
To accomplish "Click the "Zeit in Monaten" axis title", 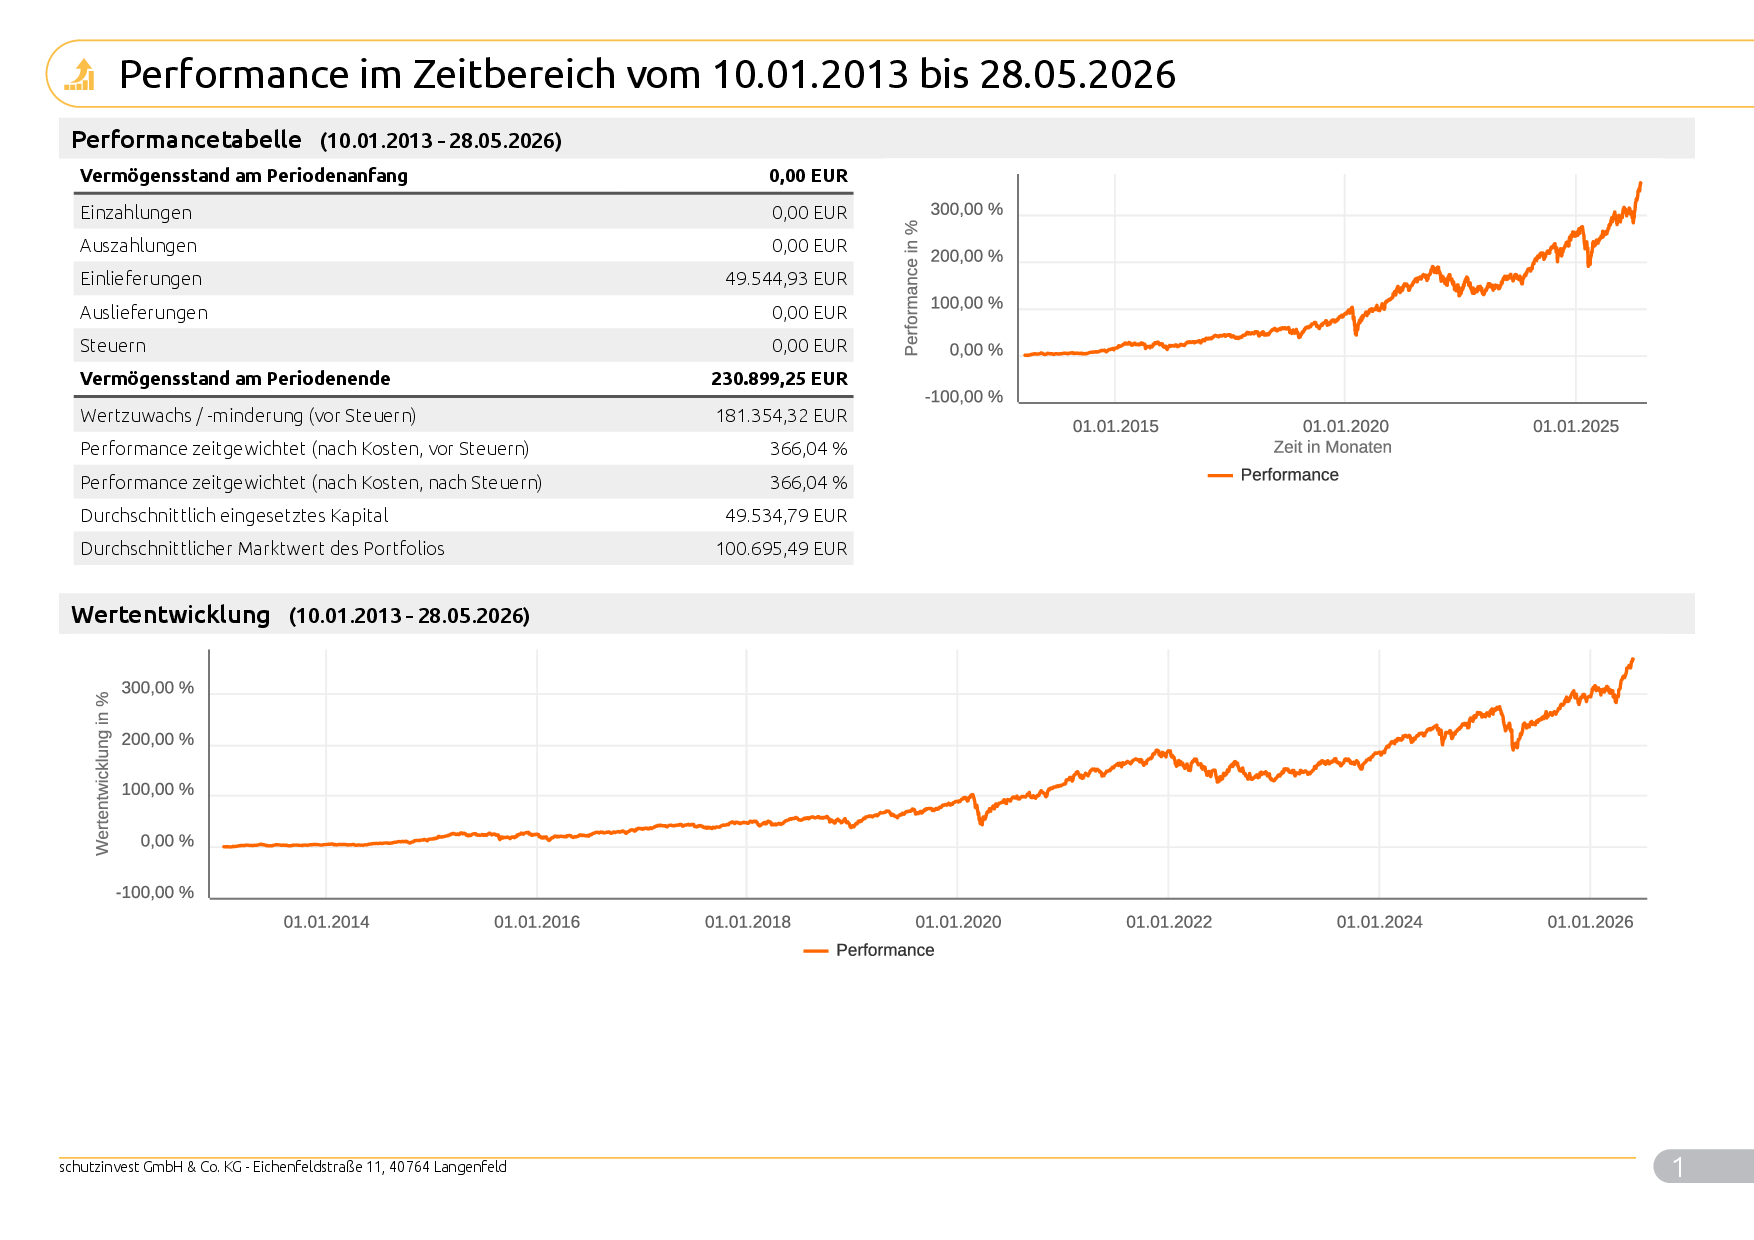I will pos(1332,447).
